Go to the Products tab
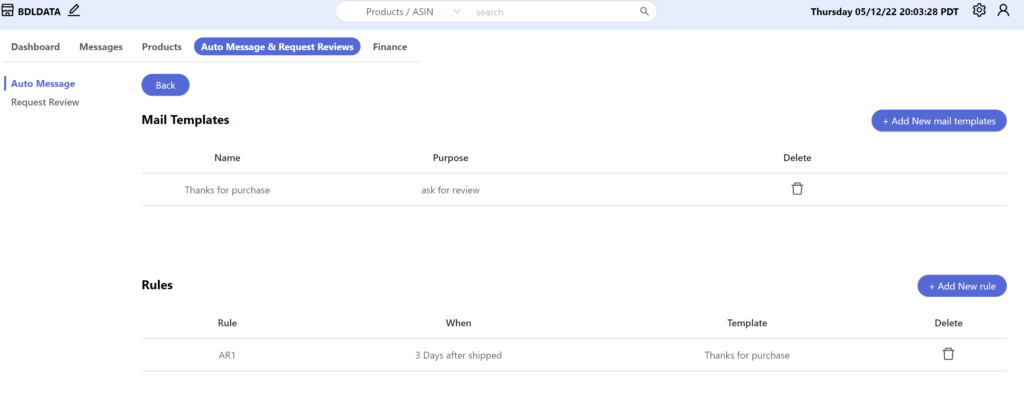The height and width of the screenshot is (395, 1024). point(161,47)
